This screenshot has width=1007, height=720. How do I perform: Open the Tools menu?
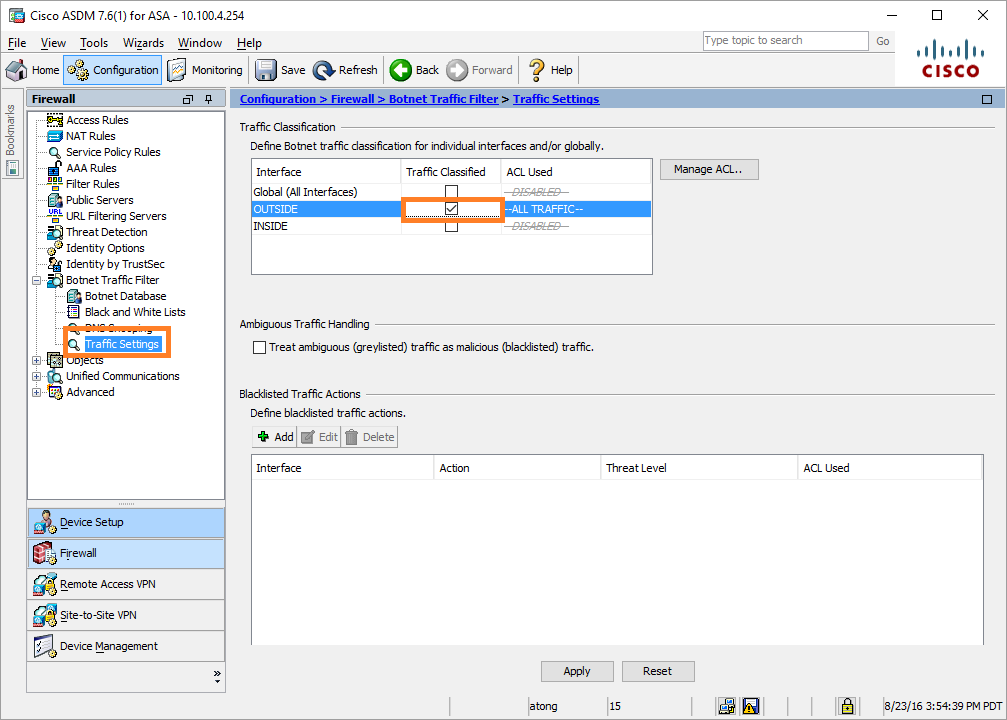tap(94, 43)
